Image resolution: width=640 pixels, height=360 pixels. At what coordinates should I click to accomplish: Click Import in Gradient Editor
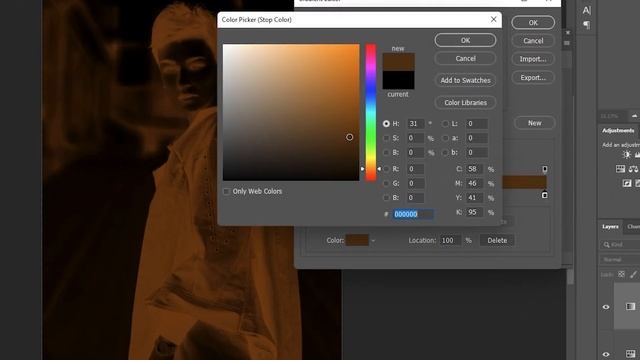pyautogui.click(x=533, y=59)
